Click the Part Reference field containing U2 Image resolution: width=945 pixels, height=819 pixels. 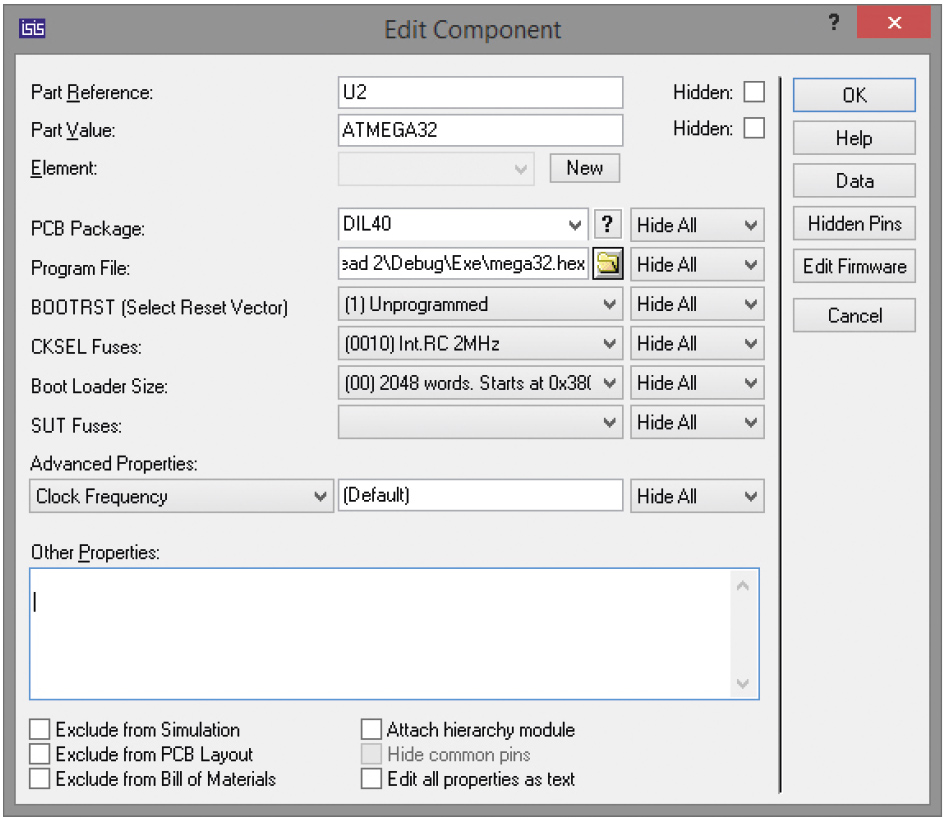(480, 92)
